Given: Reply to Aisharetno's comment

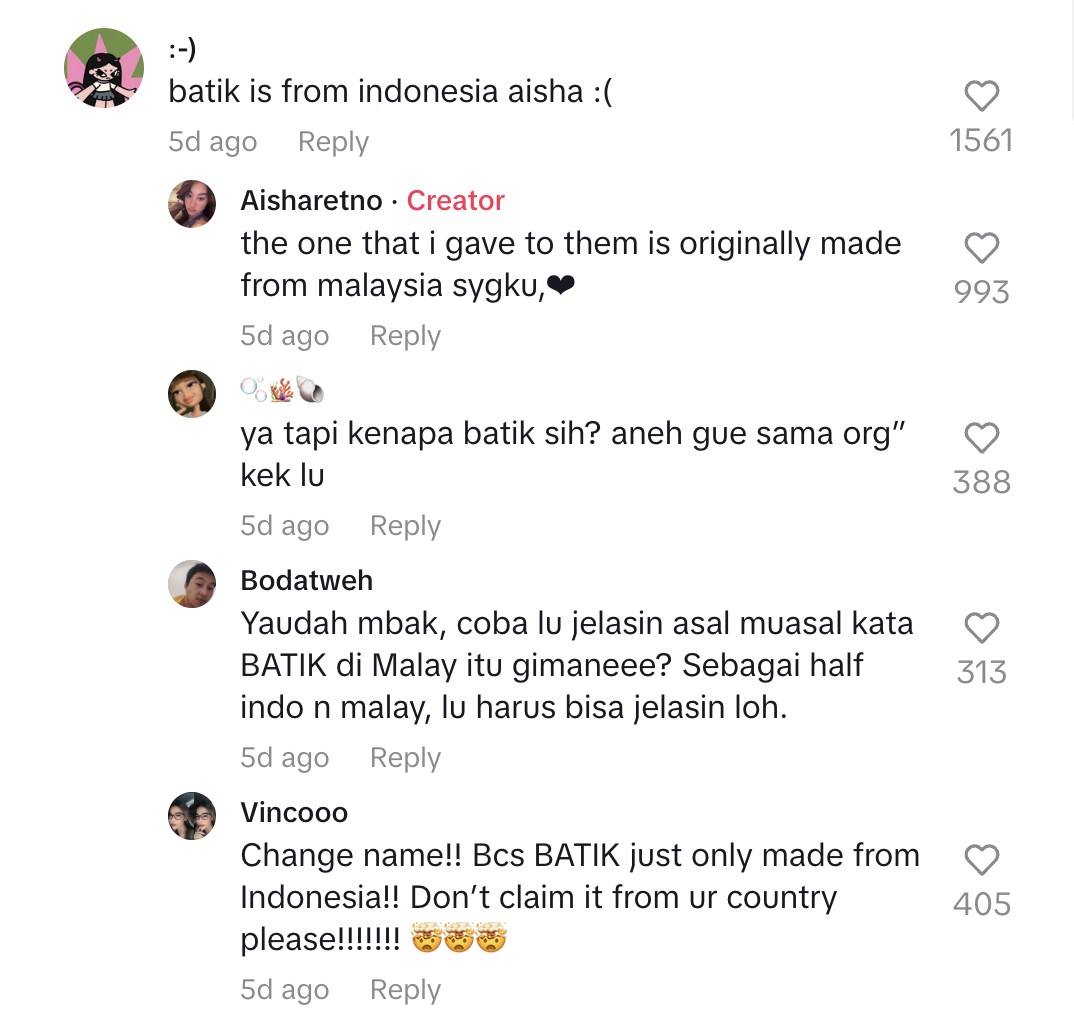Looking at the screenshot, I should click(405, 336).
